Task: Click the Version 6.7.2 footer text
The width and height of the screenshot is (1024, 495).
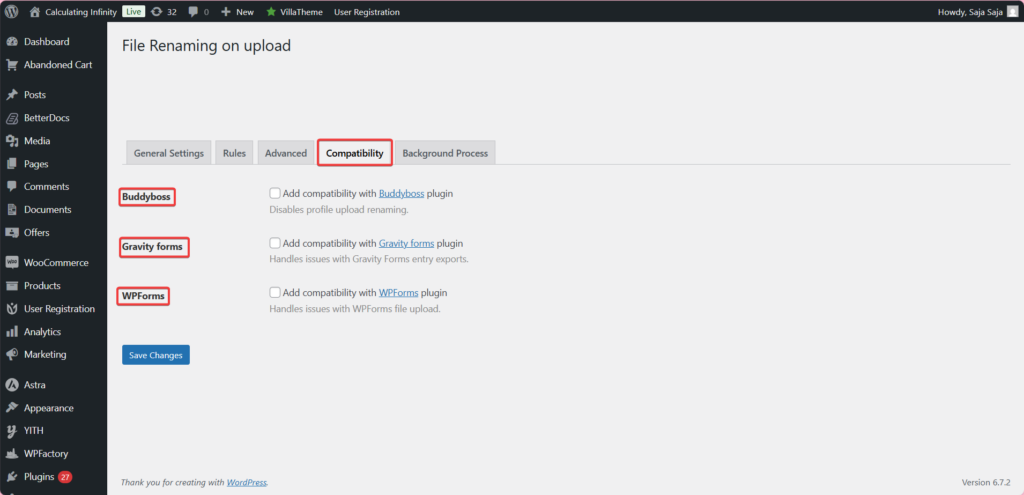Action: [x=986, y=483]
